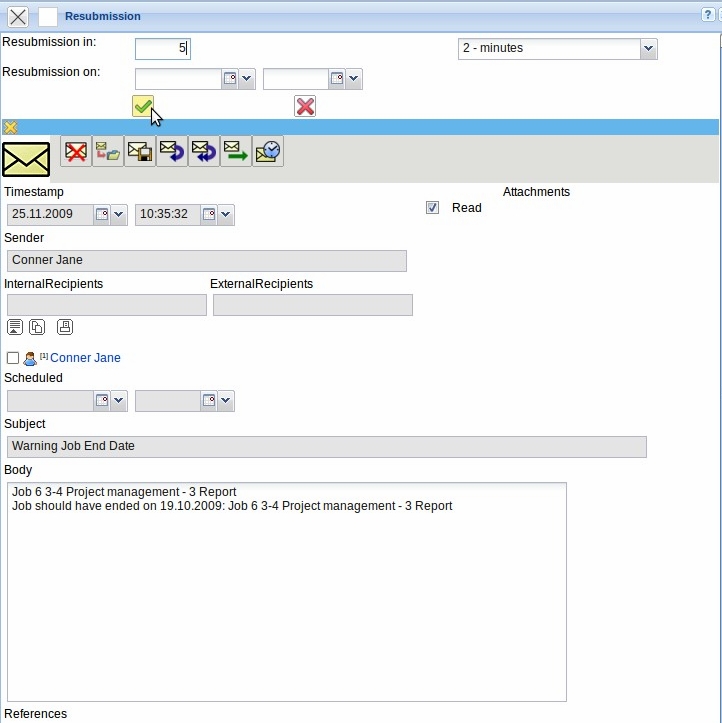Click the print icon below recipients
This screenshot has height=723, width=722.
pos(65,327)
